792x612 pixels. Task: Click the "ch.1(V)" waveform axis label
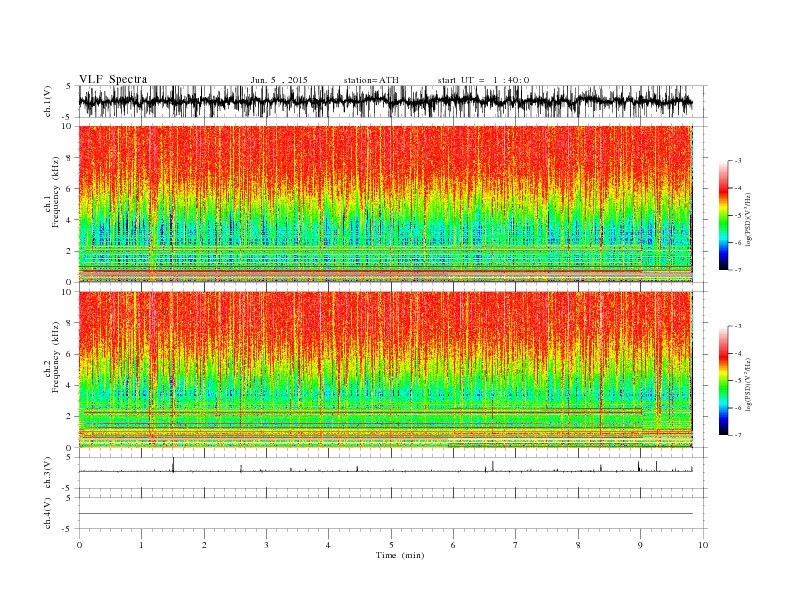click(x=48, y=101)
